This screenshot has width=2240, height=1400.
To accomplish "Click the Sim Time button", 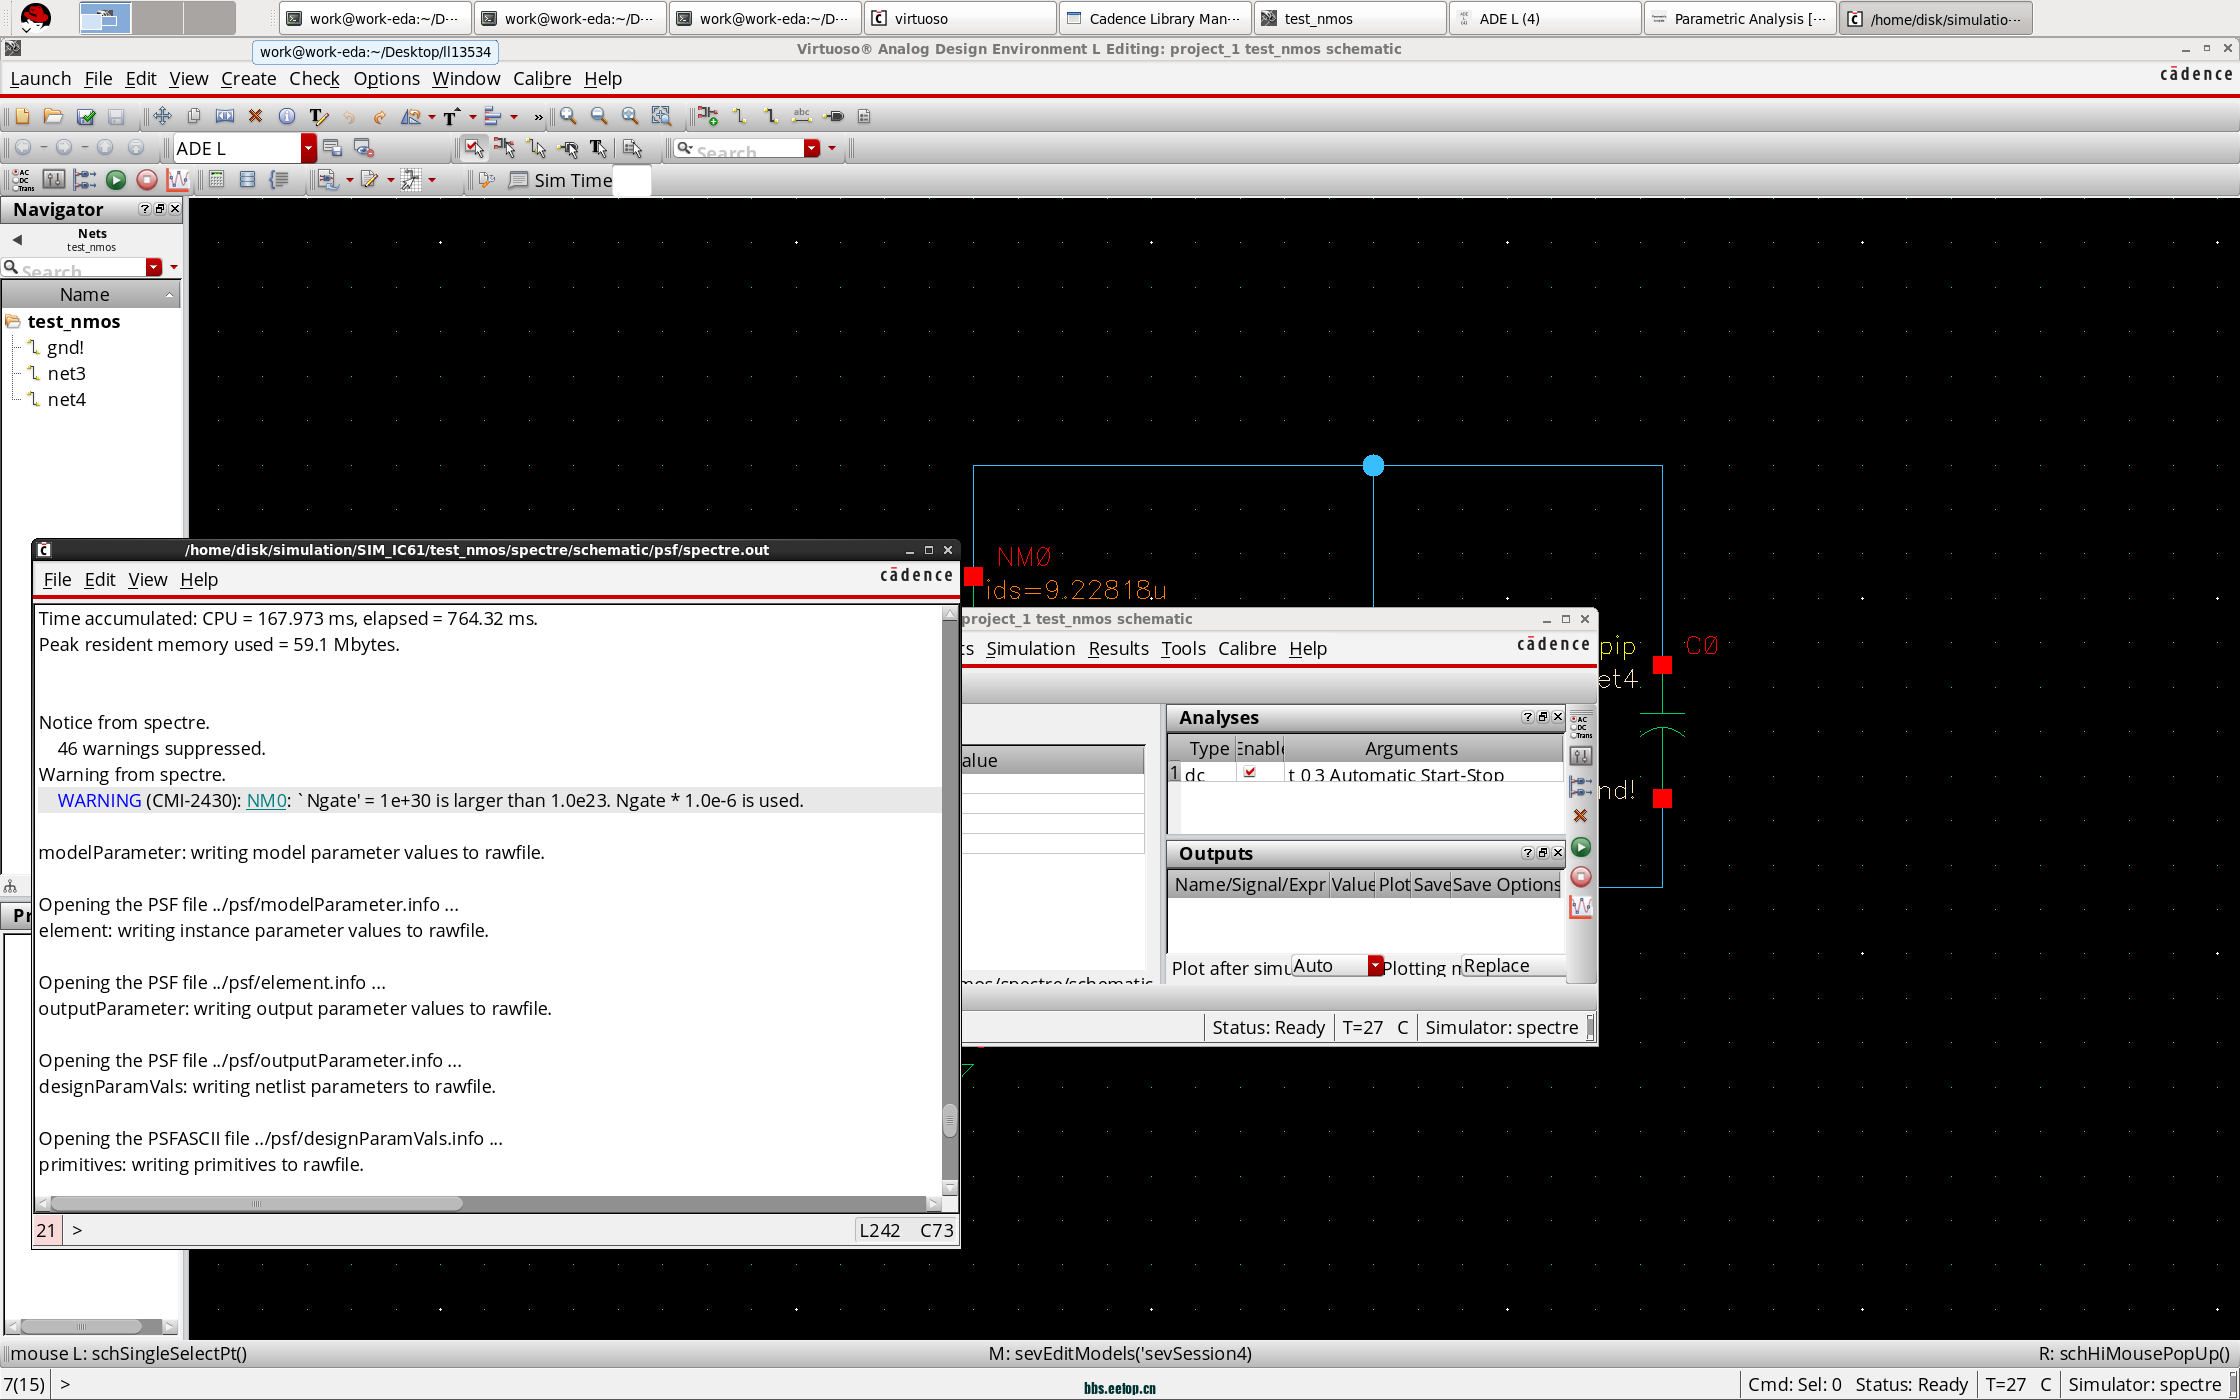I will (x=561, y=180).
